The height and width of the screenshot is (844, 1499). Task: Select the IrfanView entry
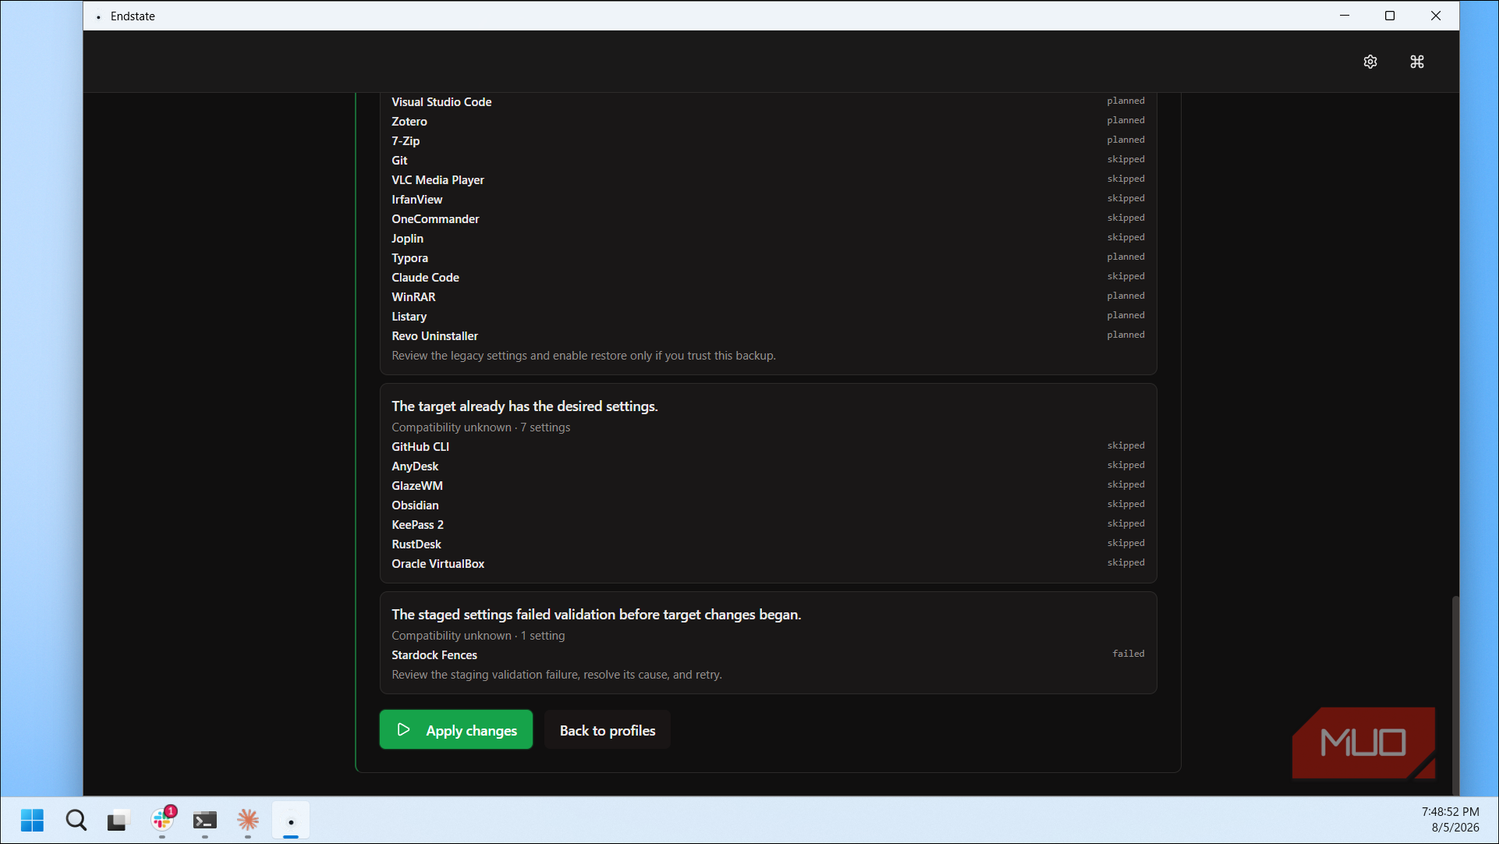click(x=768, y=199)
